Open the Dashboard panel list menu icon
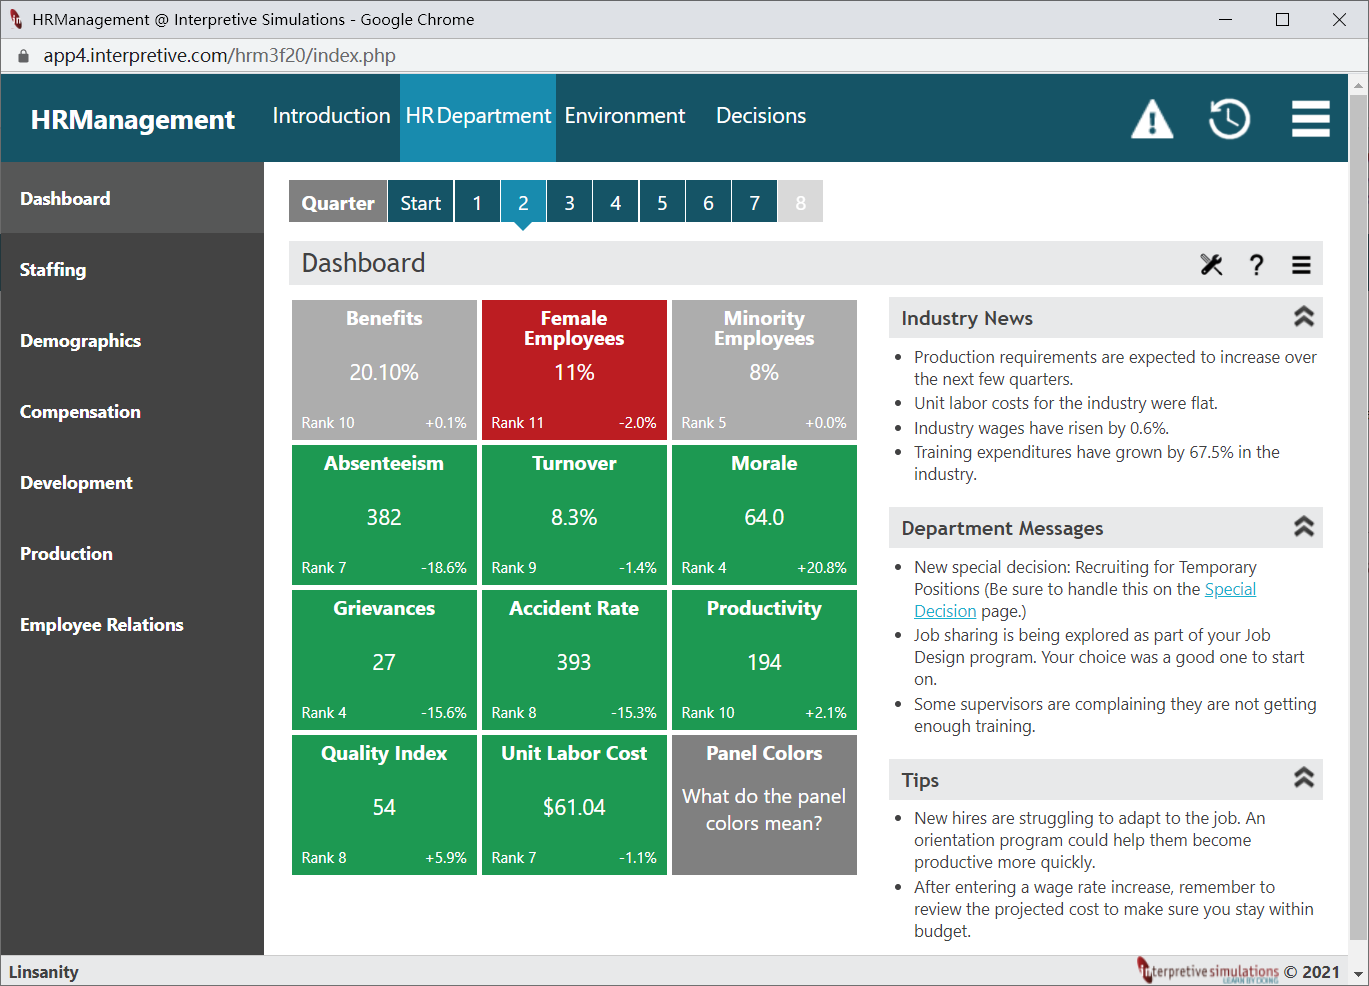 [x=1301, y=264]
